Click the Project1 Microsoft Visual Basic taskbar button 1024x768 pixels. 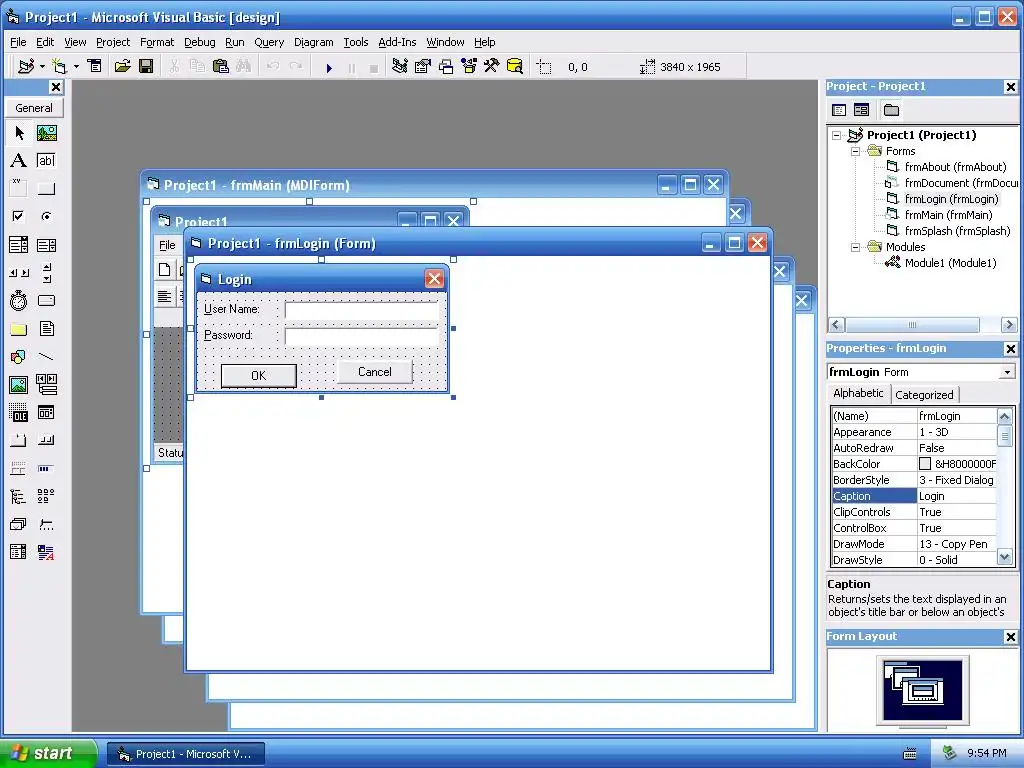pyautogui.click(x=186, y=754)
